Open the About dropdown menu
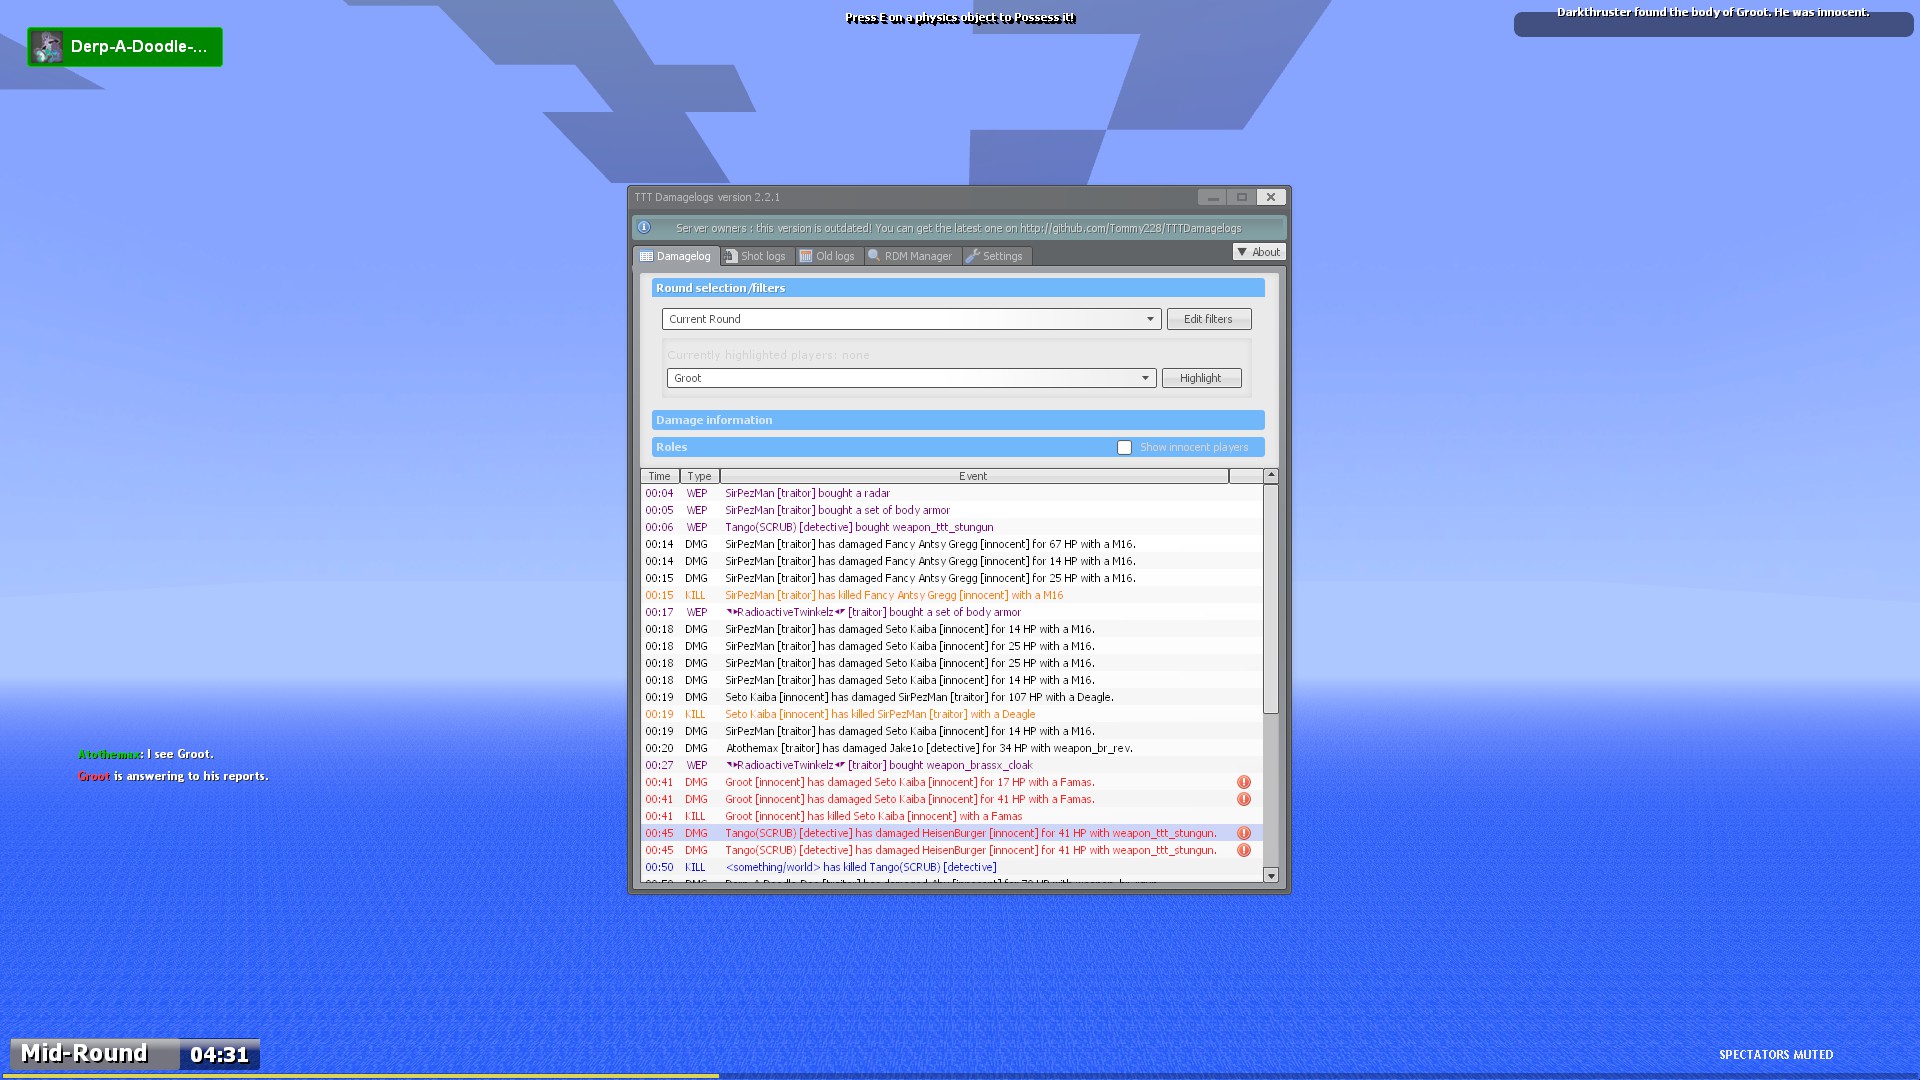1920x1080 pixels. coord(1258,252)
